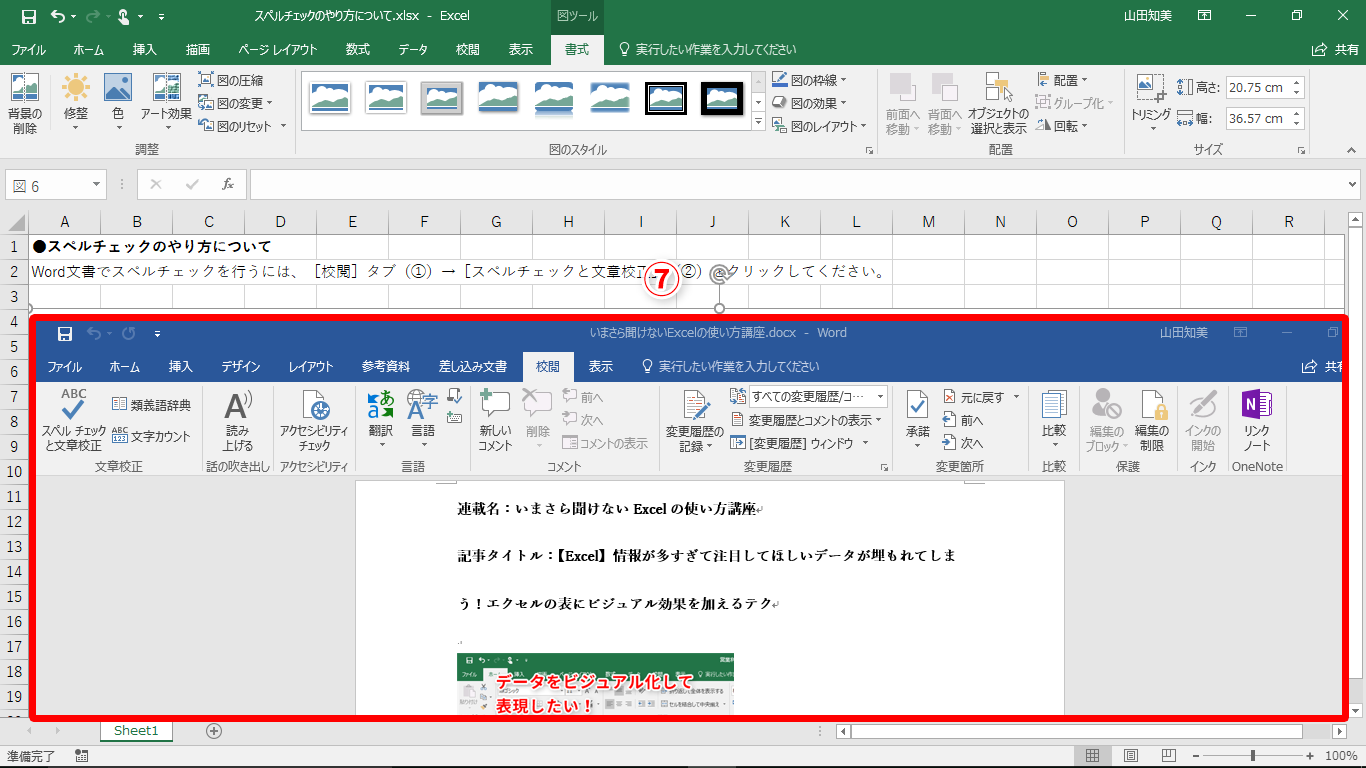Compress pictures with 図の圧縮
The width and height of the screenshot is (1366, 768).
pyautogui.click(x=231, y=80)
